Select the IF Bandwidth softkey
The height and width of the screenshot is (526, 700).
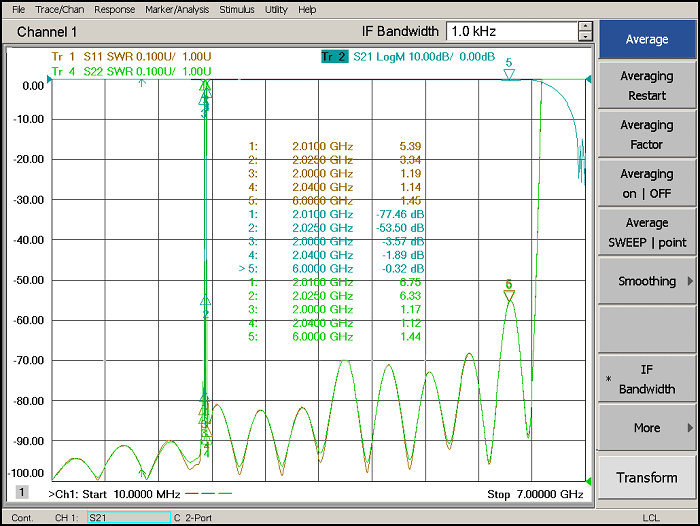point(647,379)
